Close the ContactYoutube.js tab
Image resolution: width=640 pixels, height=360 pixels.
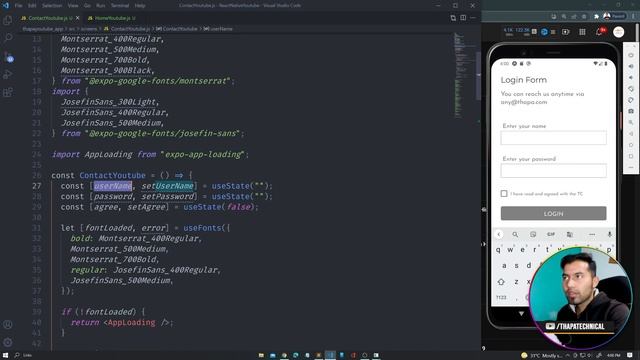[78, 18]
